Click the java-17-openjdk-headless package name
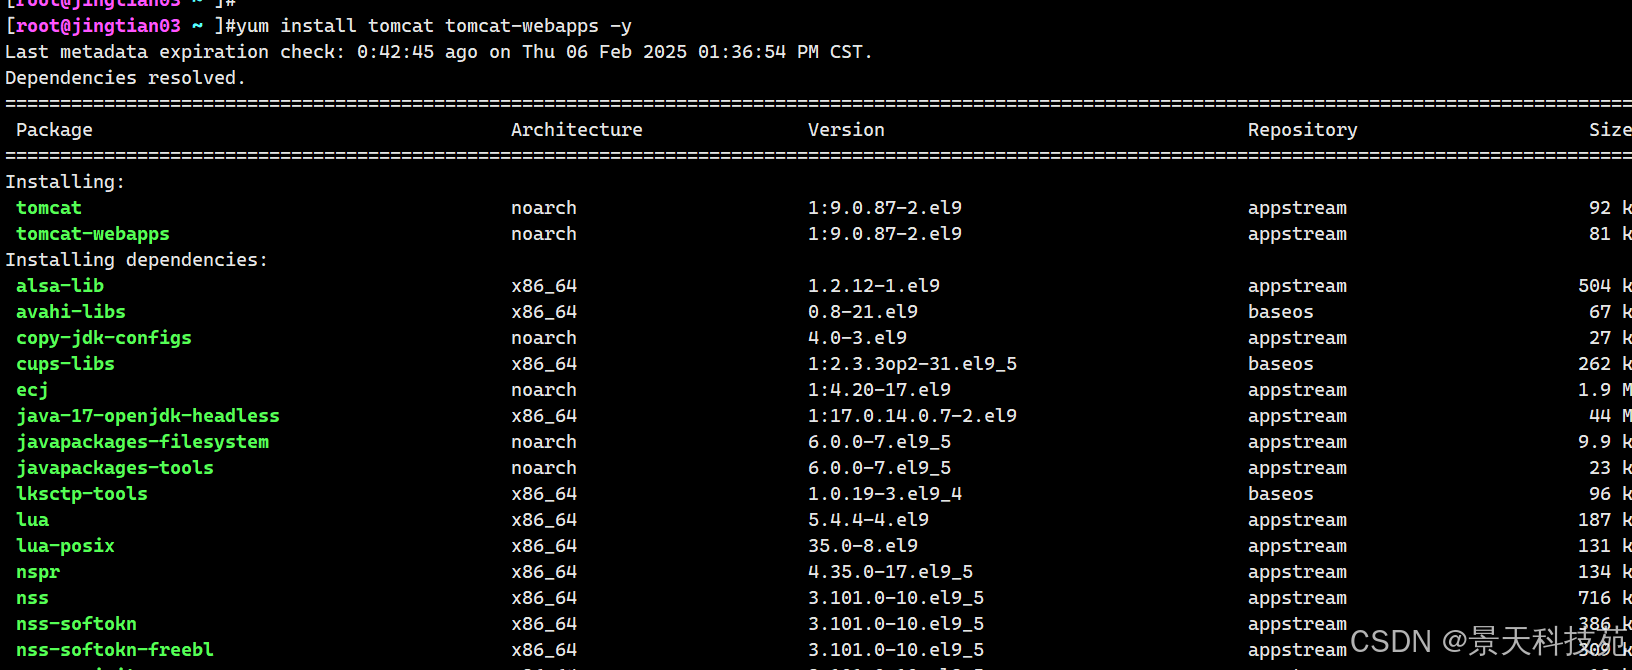 [x=148, y=416]
